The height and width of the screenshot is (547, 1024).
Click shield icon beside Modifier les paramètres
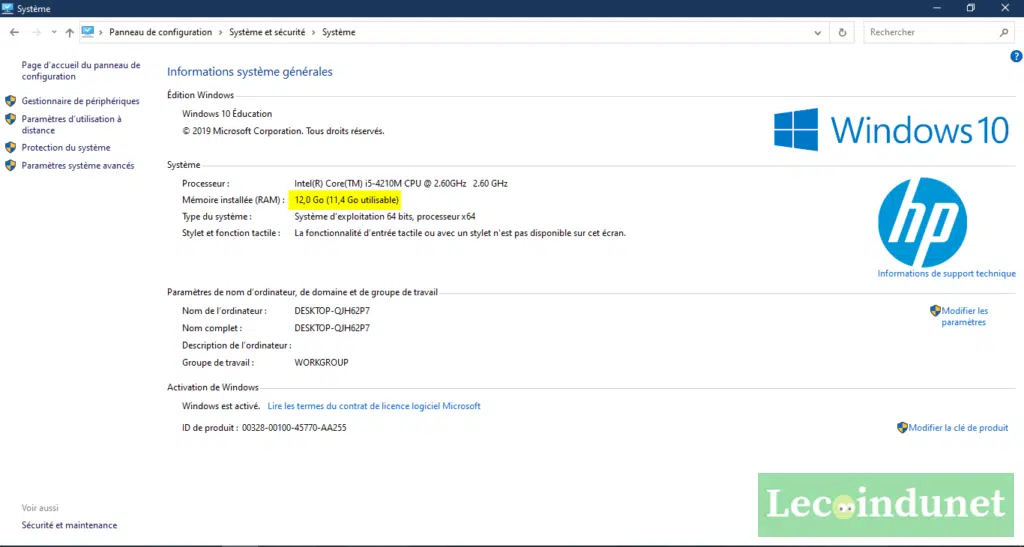(935, 311)
